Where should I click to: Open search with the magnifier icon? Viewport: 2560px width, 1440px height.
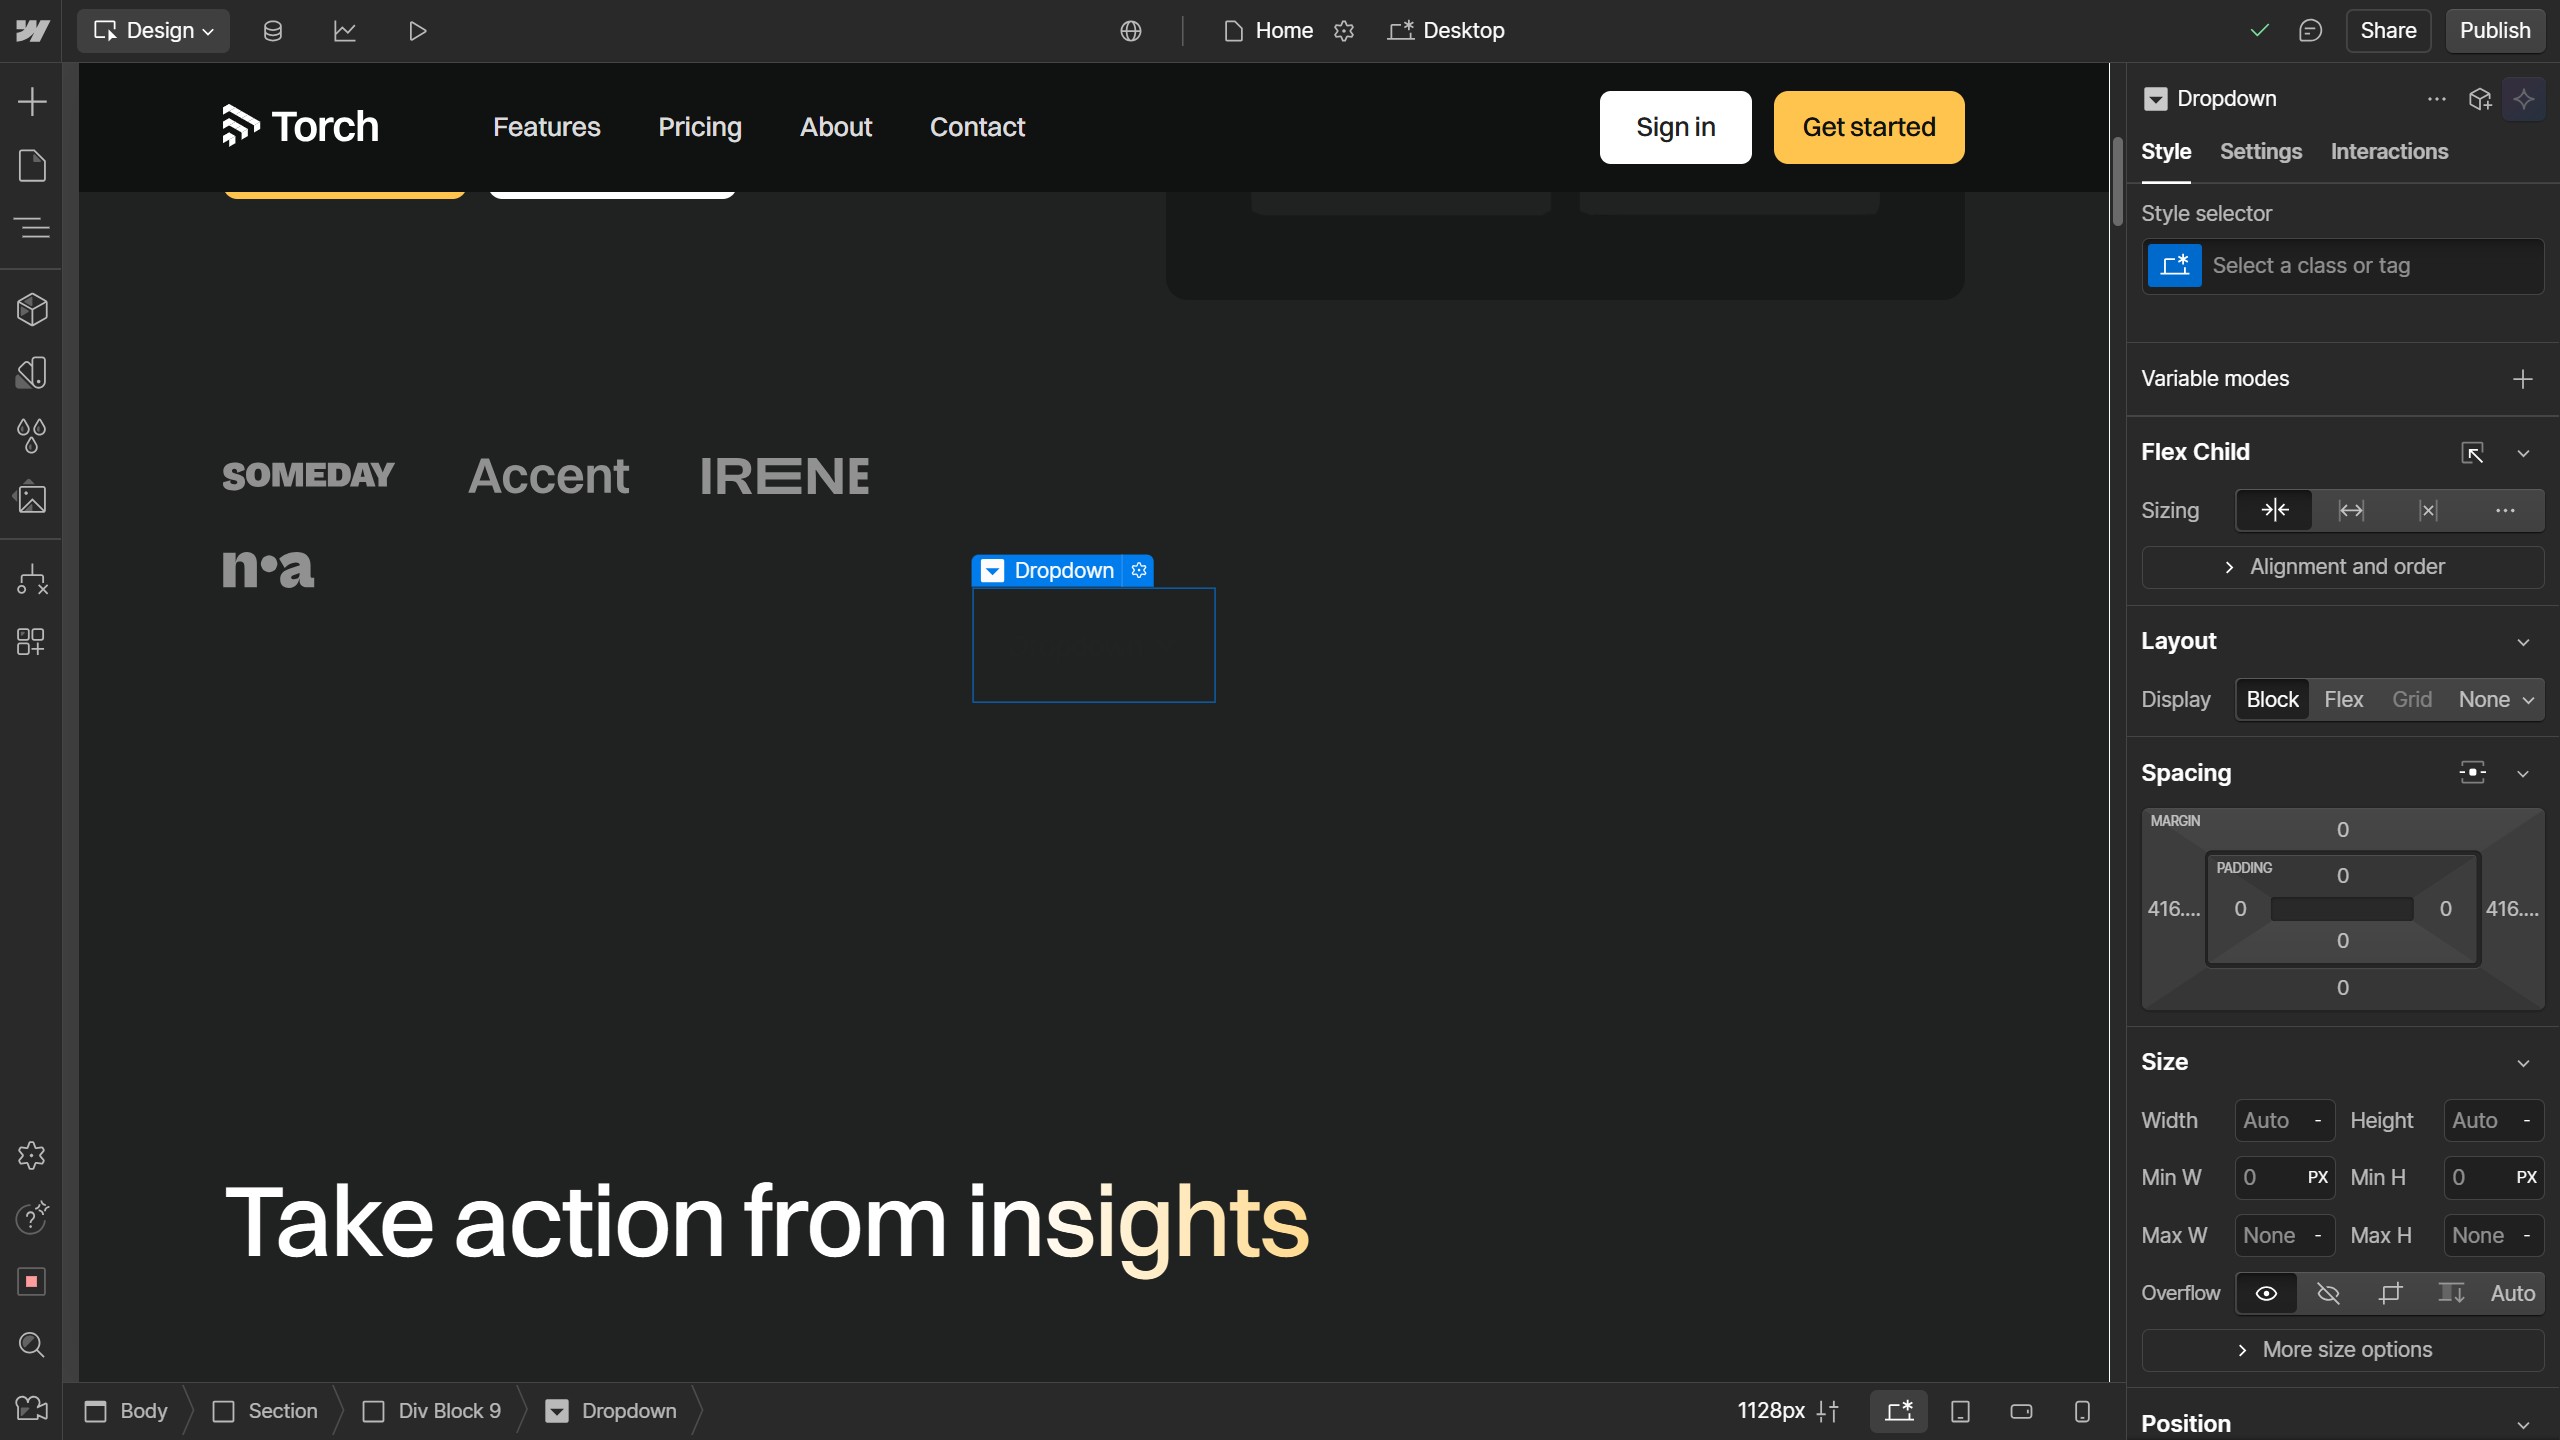[31, 1345]
